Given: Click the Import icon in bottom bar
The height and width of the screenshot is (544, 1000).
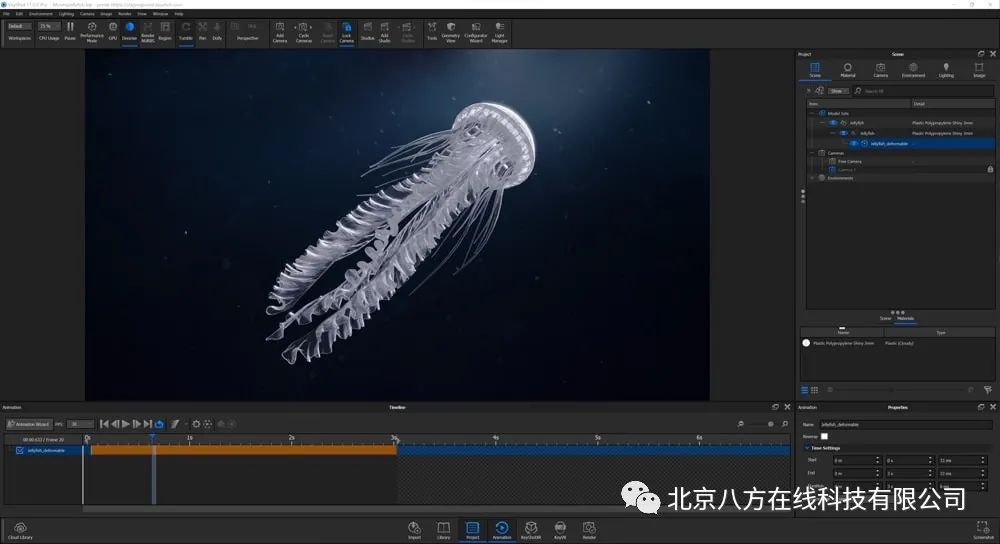Looking at the screenshot, I should click(x=415, y=530).
